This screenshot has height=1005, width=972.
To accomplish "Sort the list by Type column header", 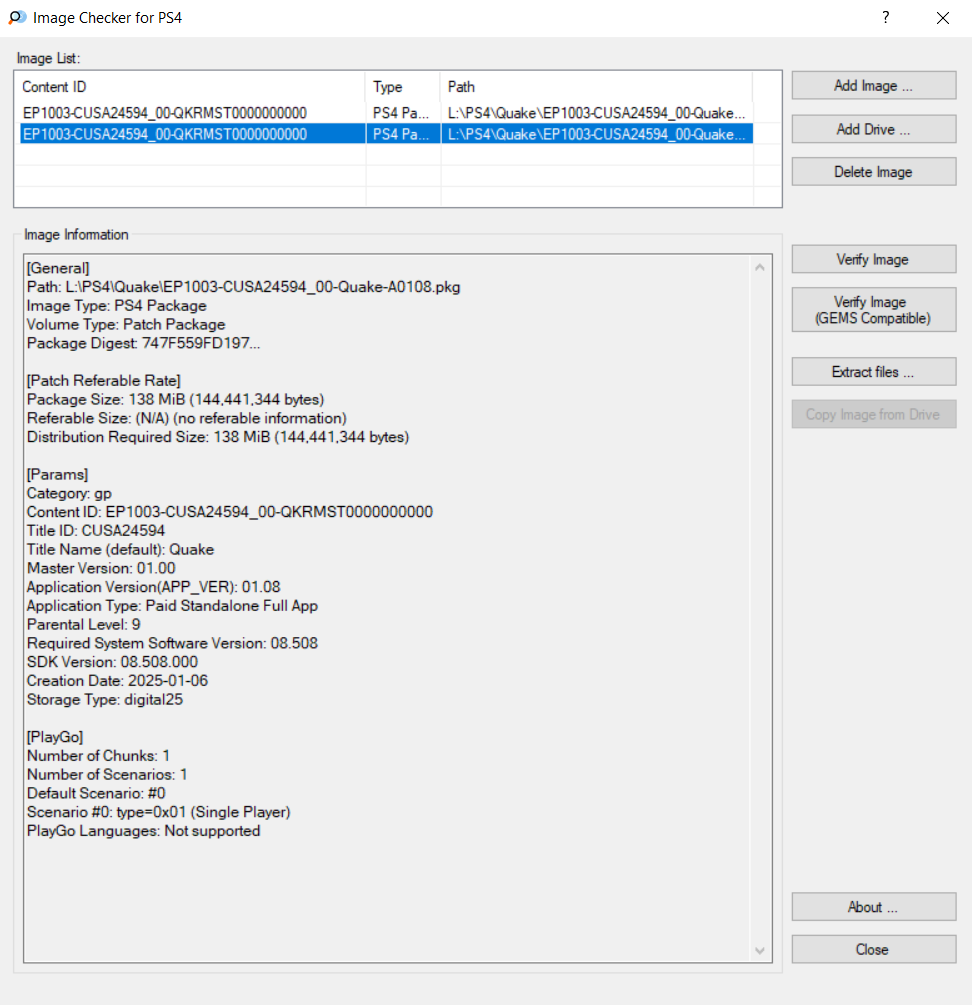I will pos(403,87).
